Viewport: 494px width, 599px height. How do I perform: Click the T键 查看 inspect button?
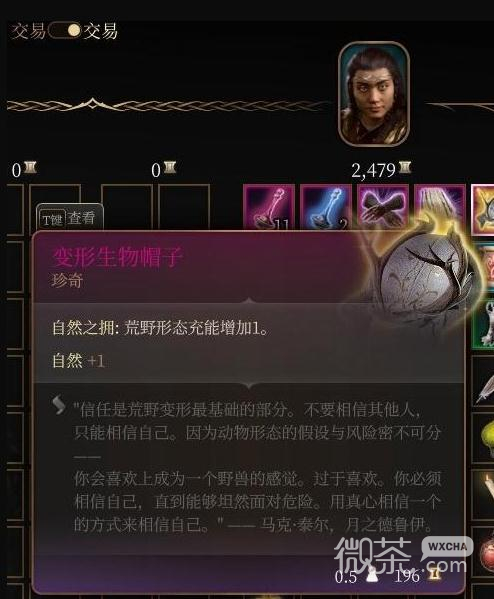69,219
